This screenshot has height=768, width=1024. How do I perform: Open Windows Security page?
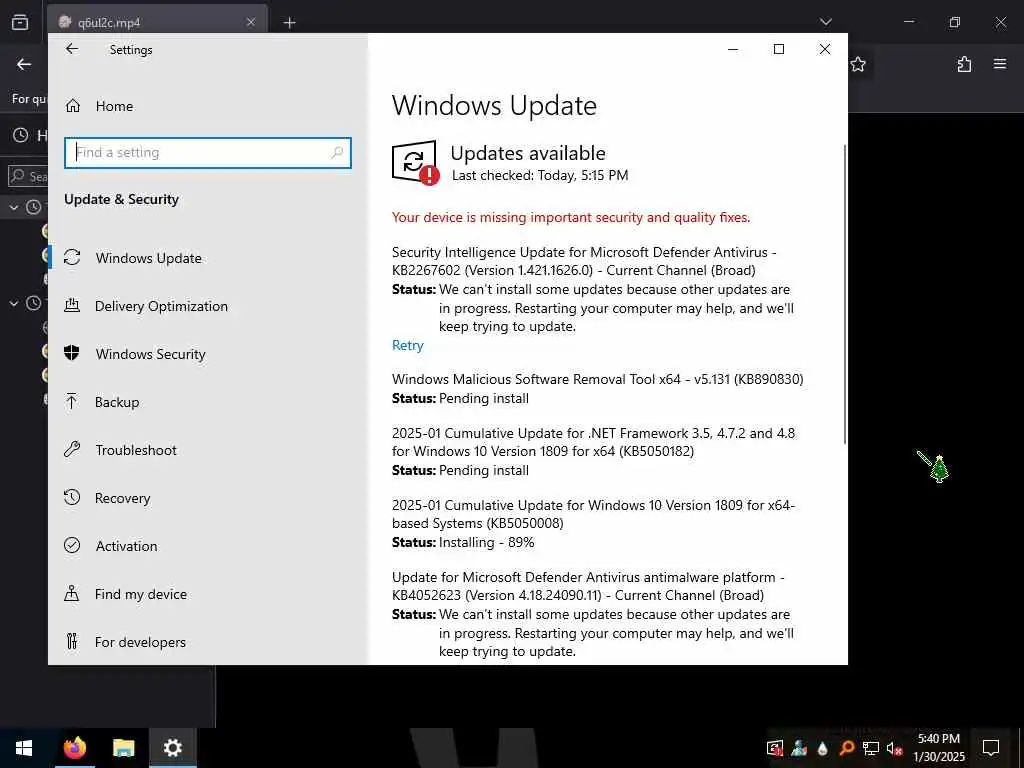pos(135,354)
